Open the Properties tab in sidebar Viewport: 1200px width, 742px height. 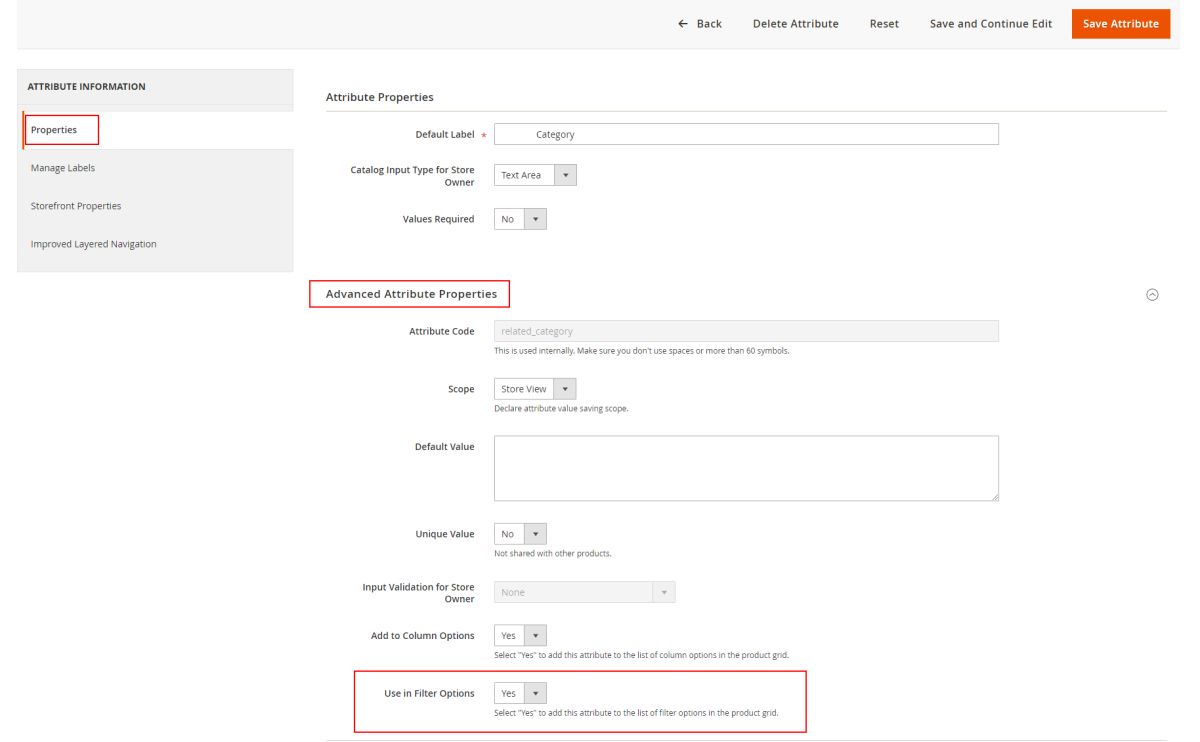coord(157,130)
